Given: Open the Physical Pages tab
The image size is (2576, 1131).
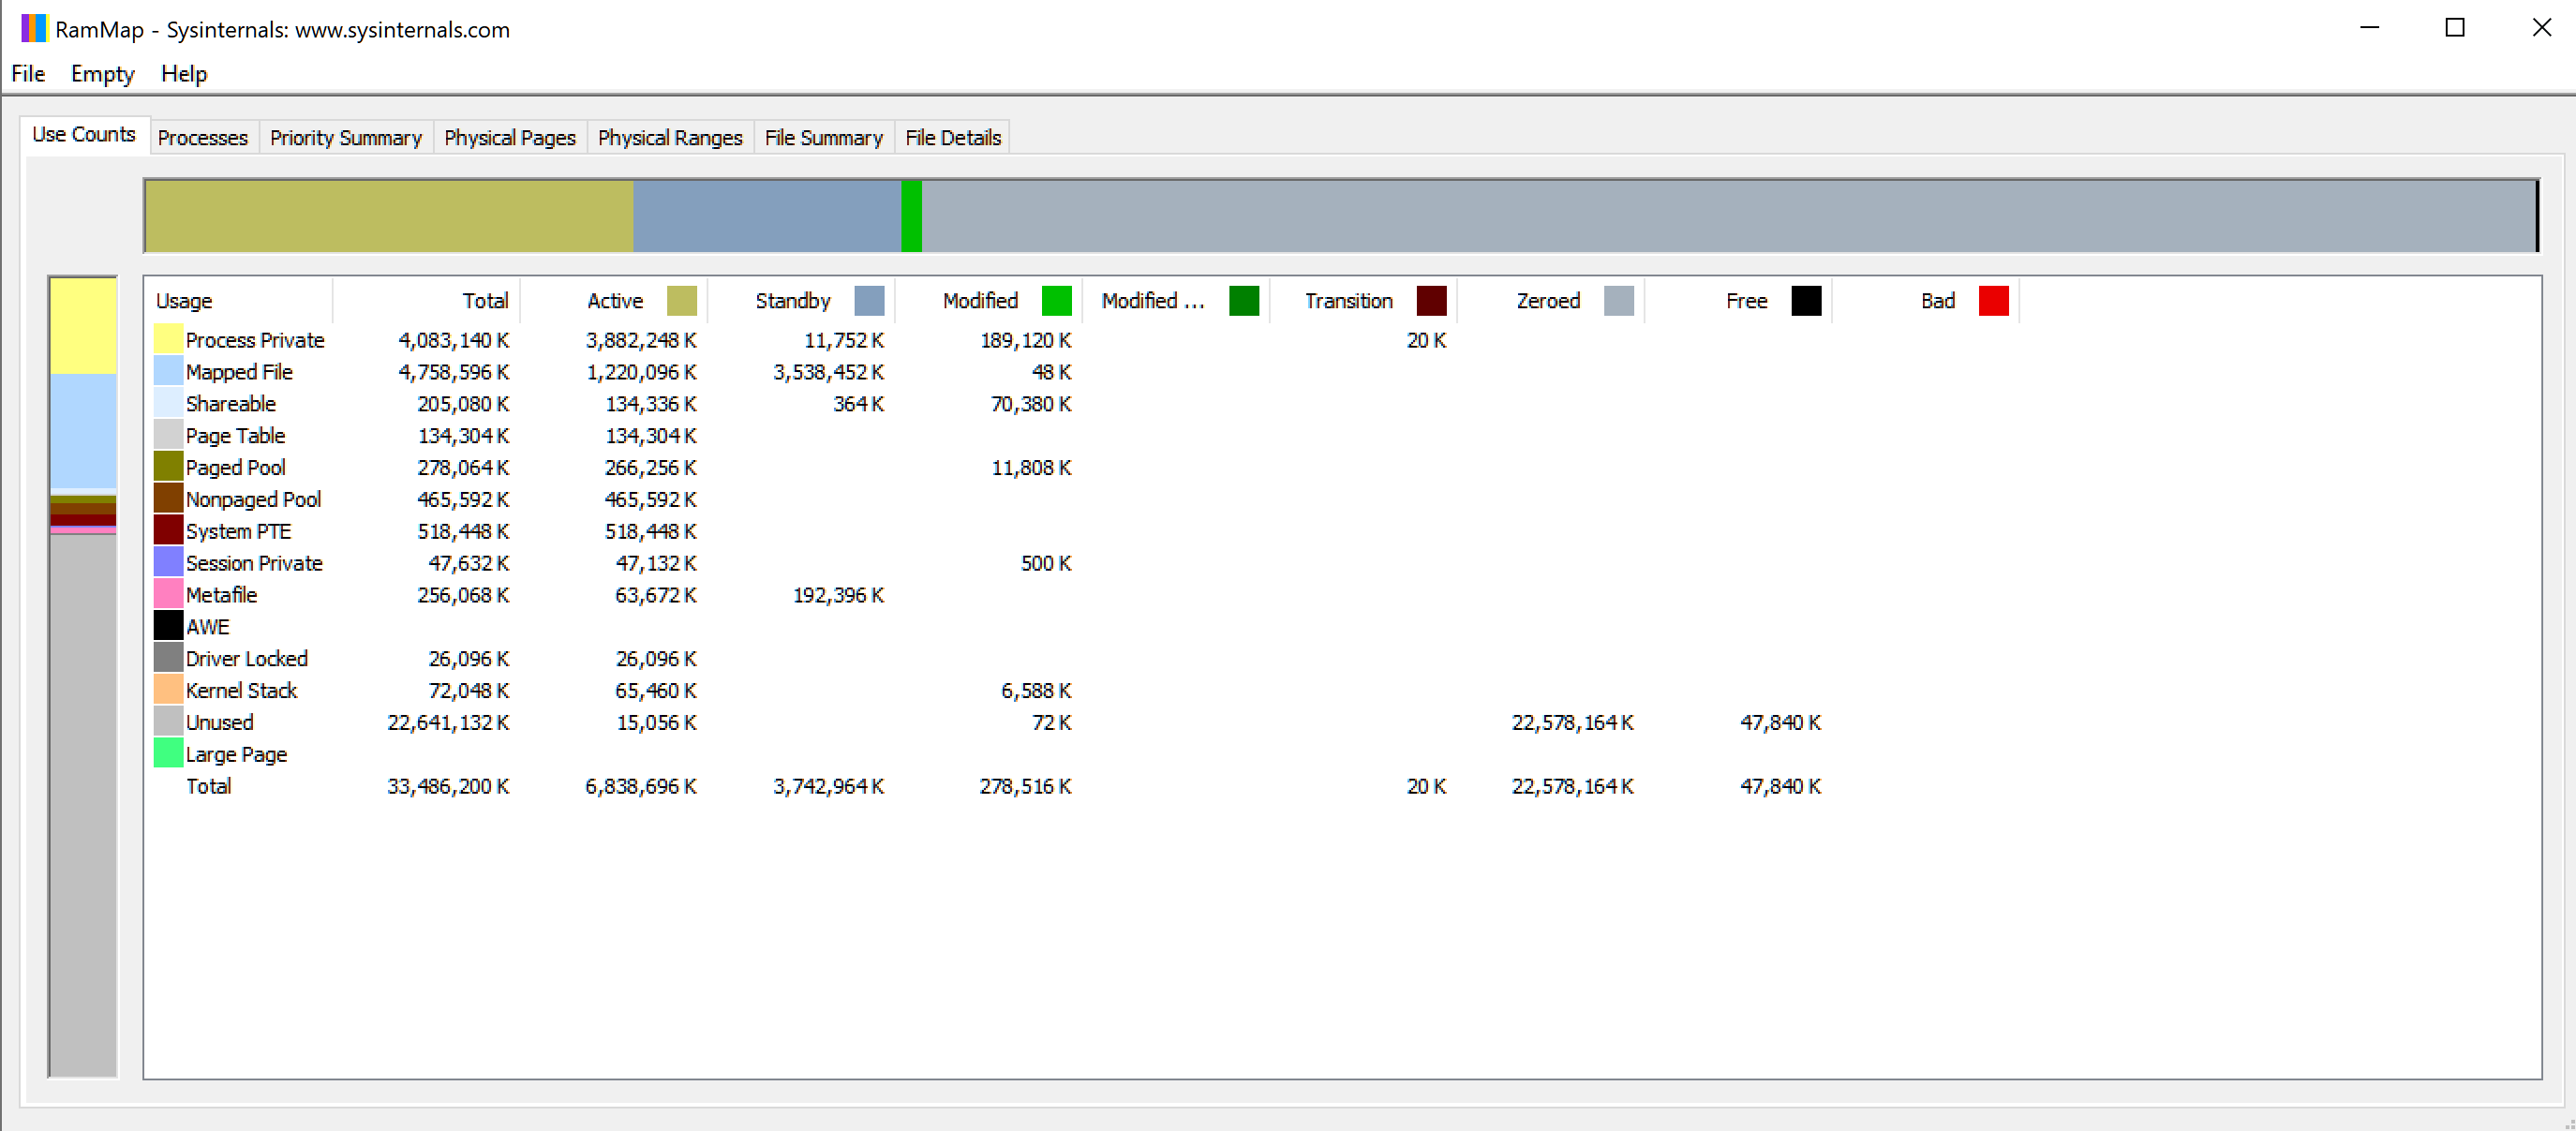Looking at the screenshot, I should [x=510, y=138].
